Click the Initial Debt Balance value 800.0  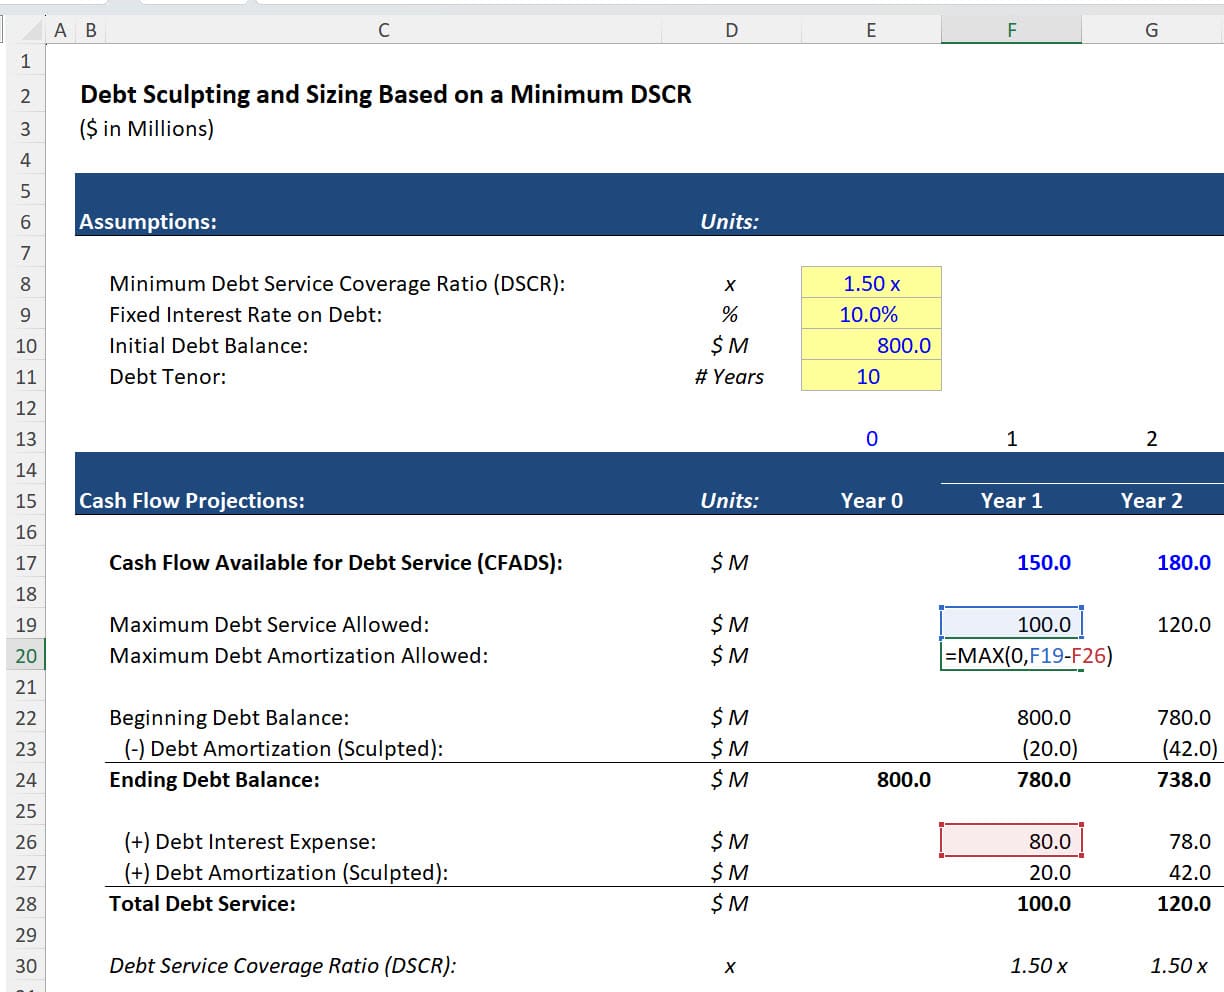click(x=870, y=345)
